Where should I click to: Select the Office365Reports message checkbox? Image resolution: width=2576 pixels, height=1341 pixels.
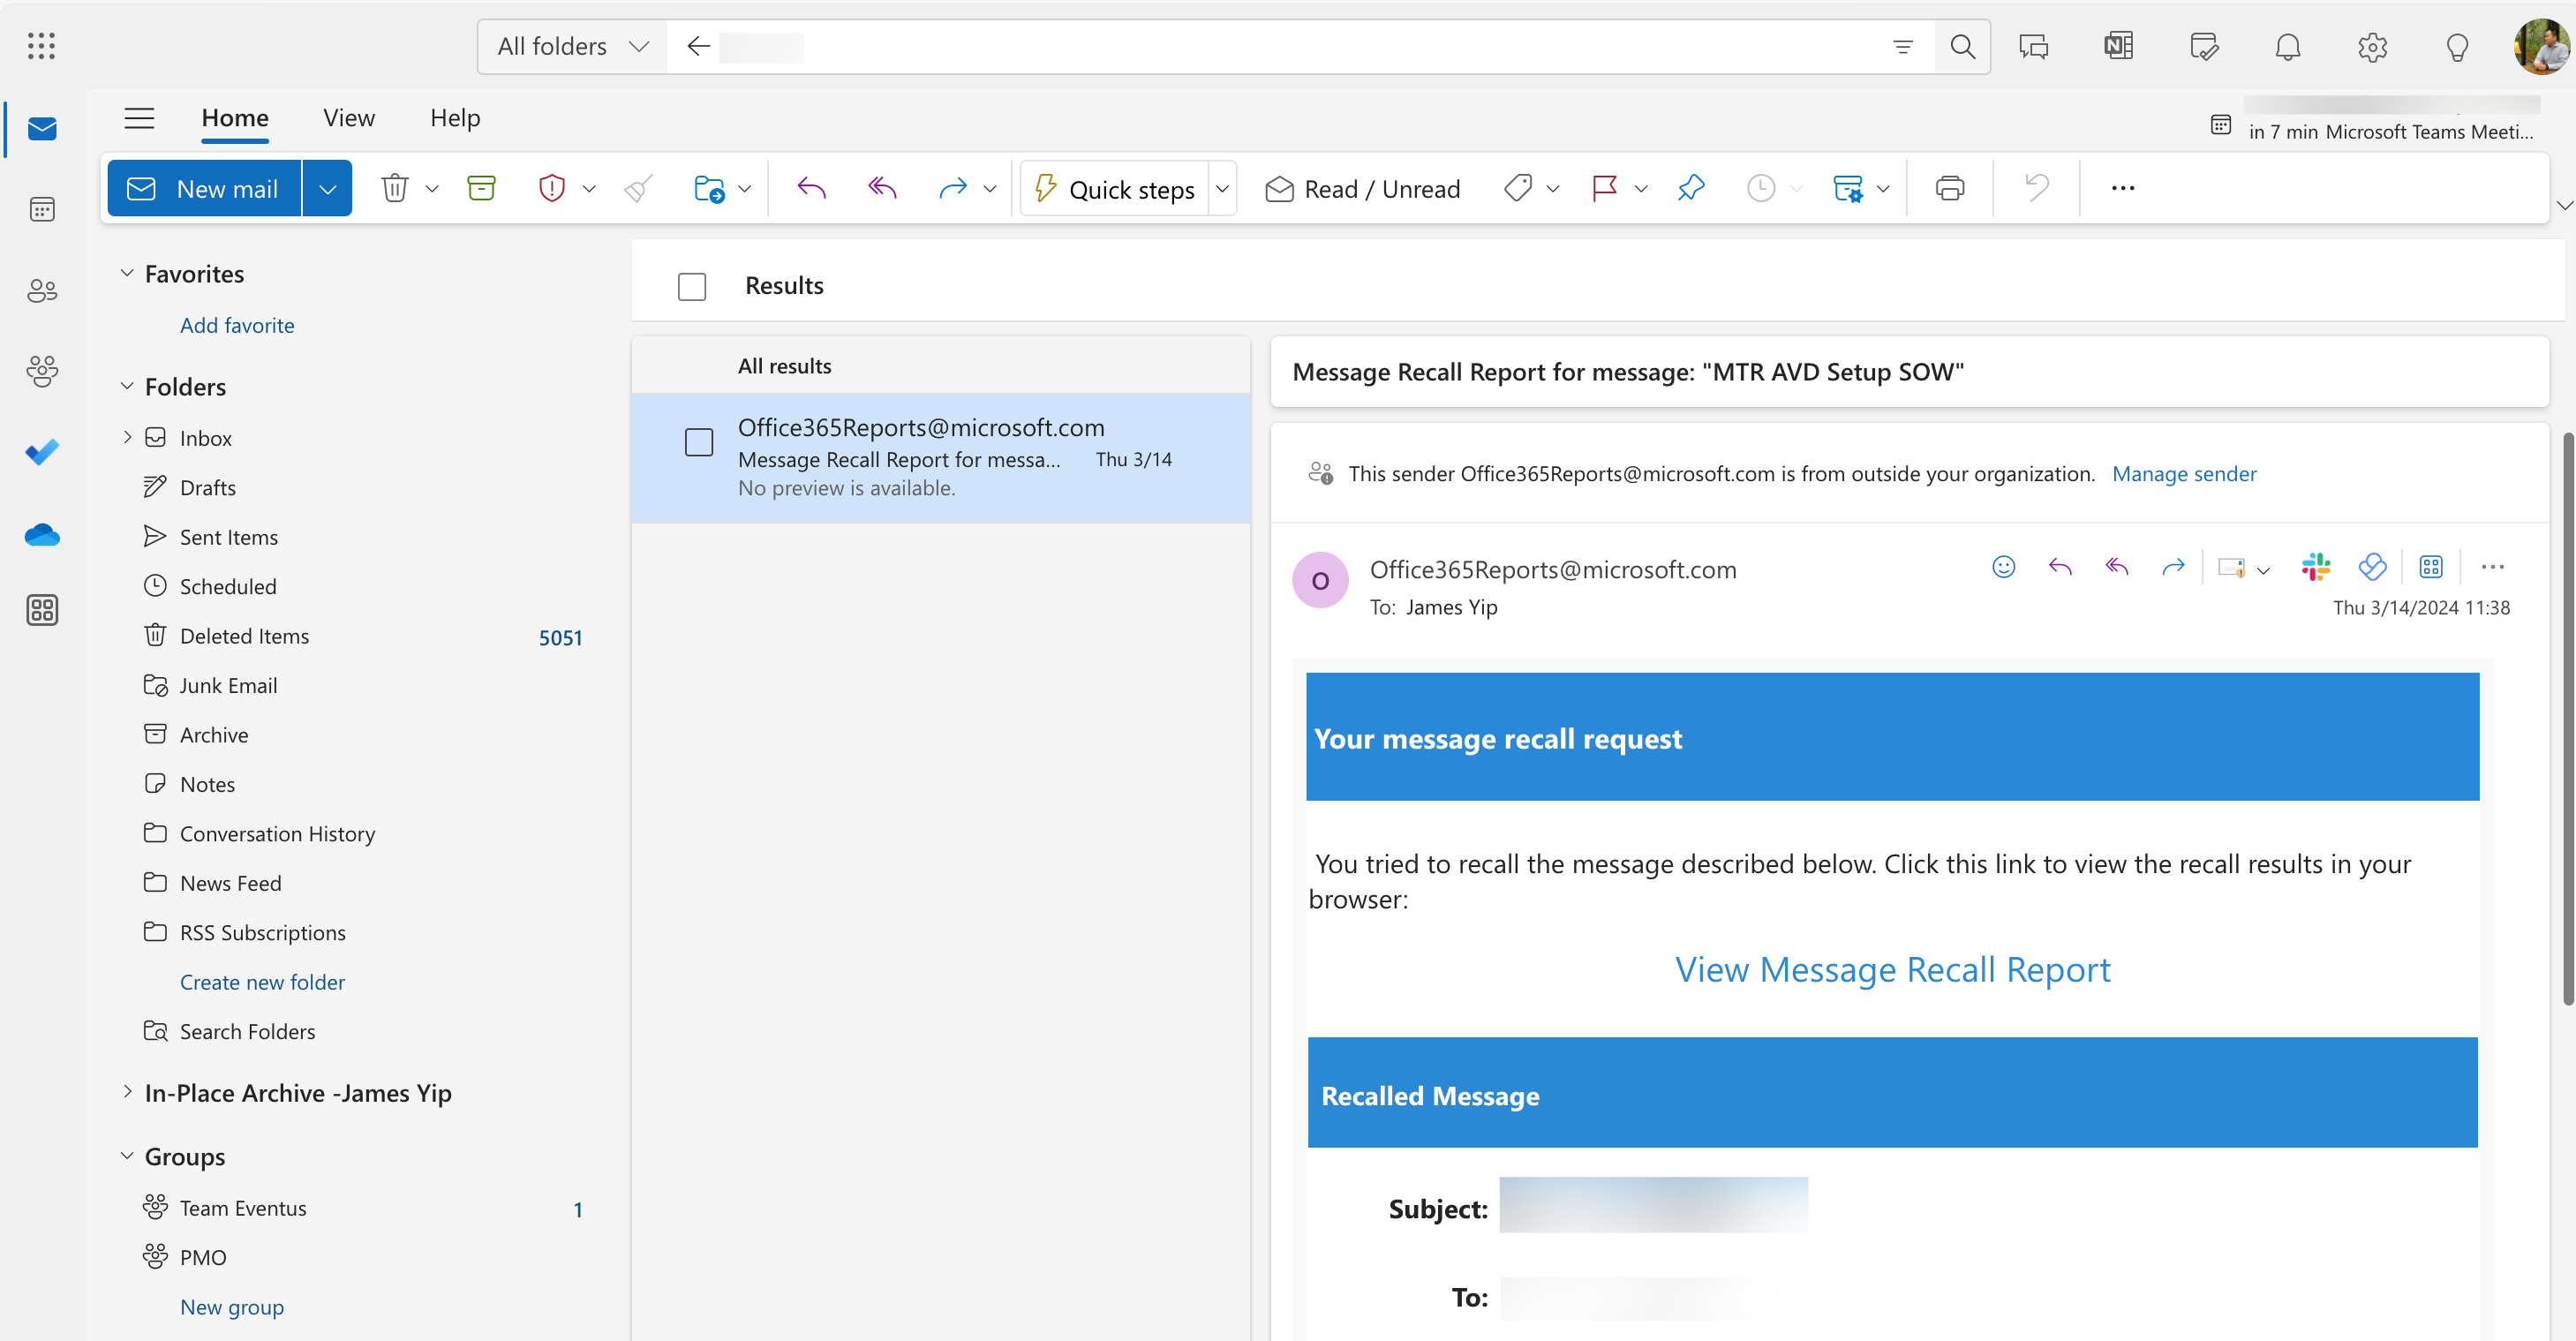pyautogui.click(x=699, y=442)
